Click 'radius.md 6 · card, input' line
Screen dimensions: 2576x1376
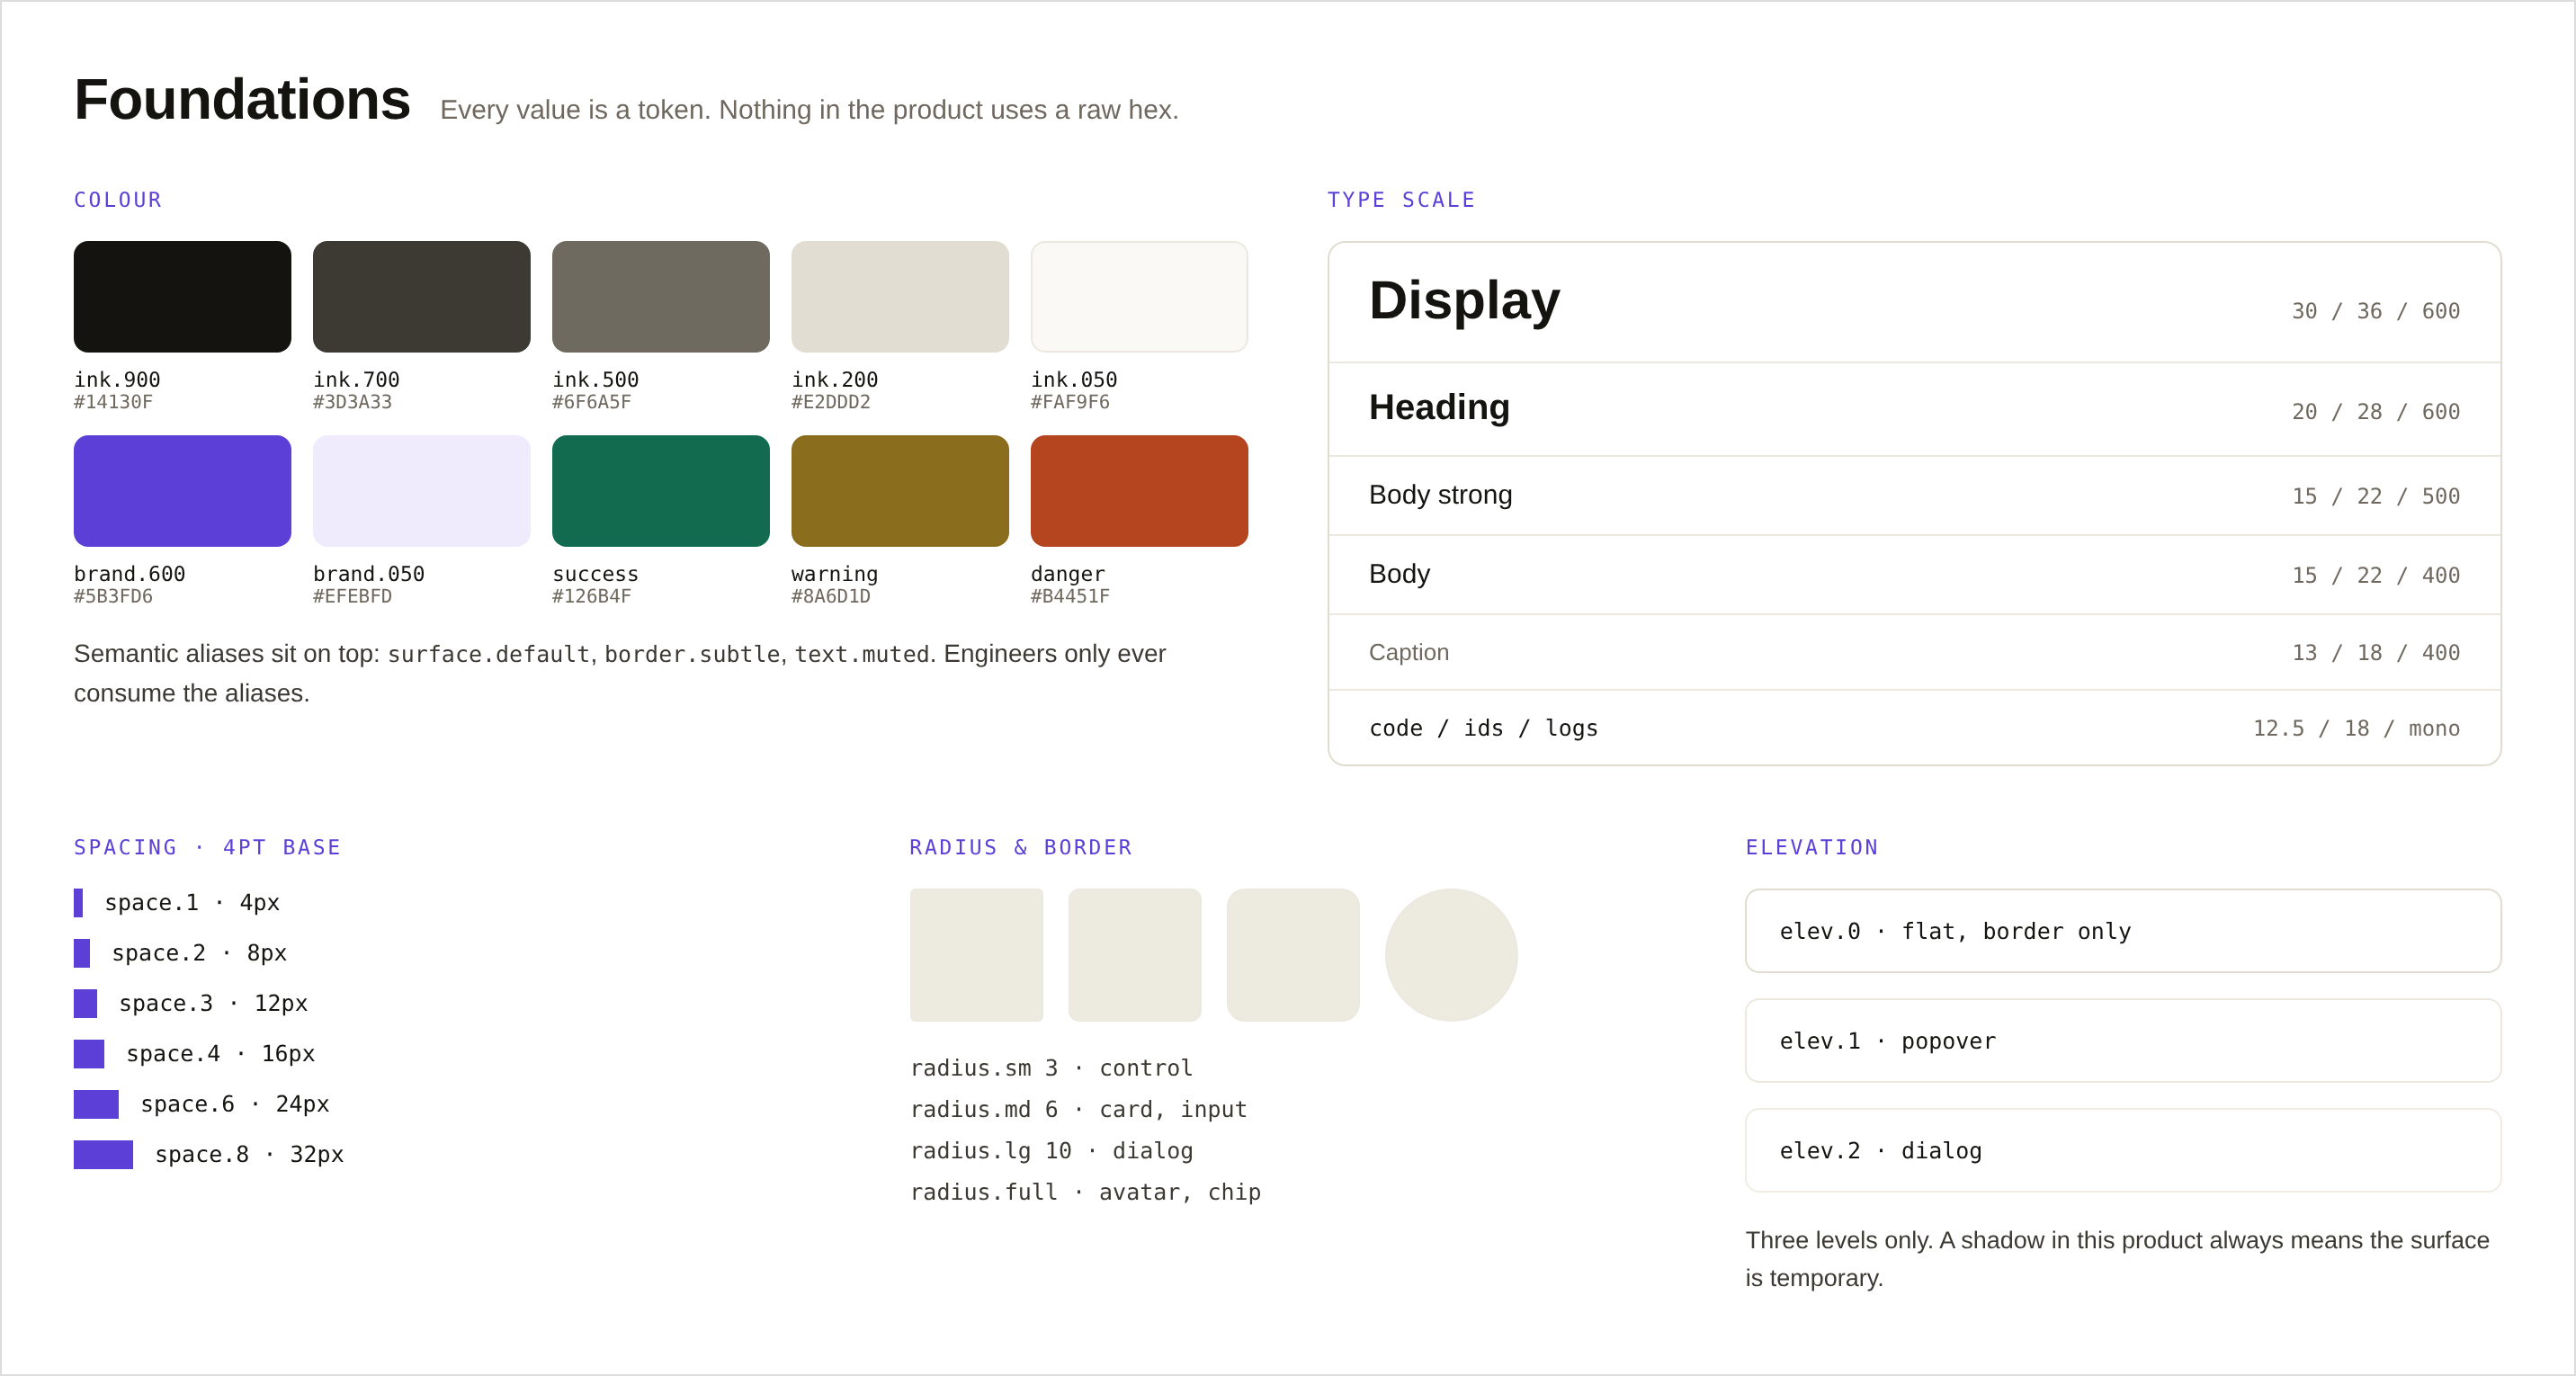[1078, 1109]
